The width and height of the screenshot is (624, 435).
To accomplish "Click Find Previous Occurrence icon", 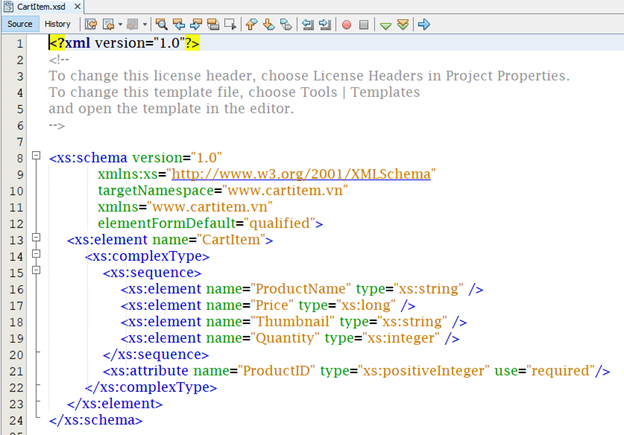I will (x=179, y=24).
